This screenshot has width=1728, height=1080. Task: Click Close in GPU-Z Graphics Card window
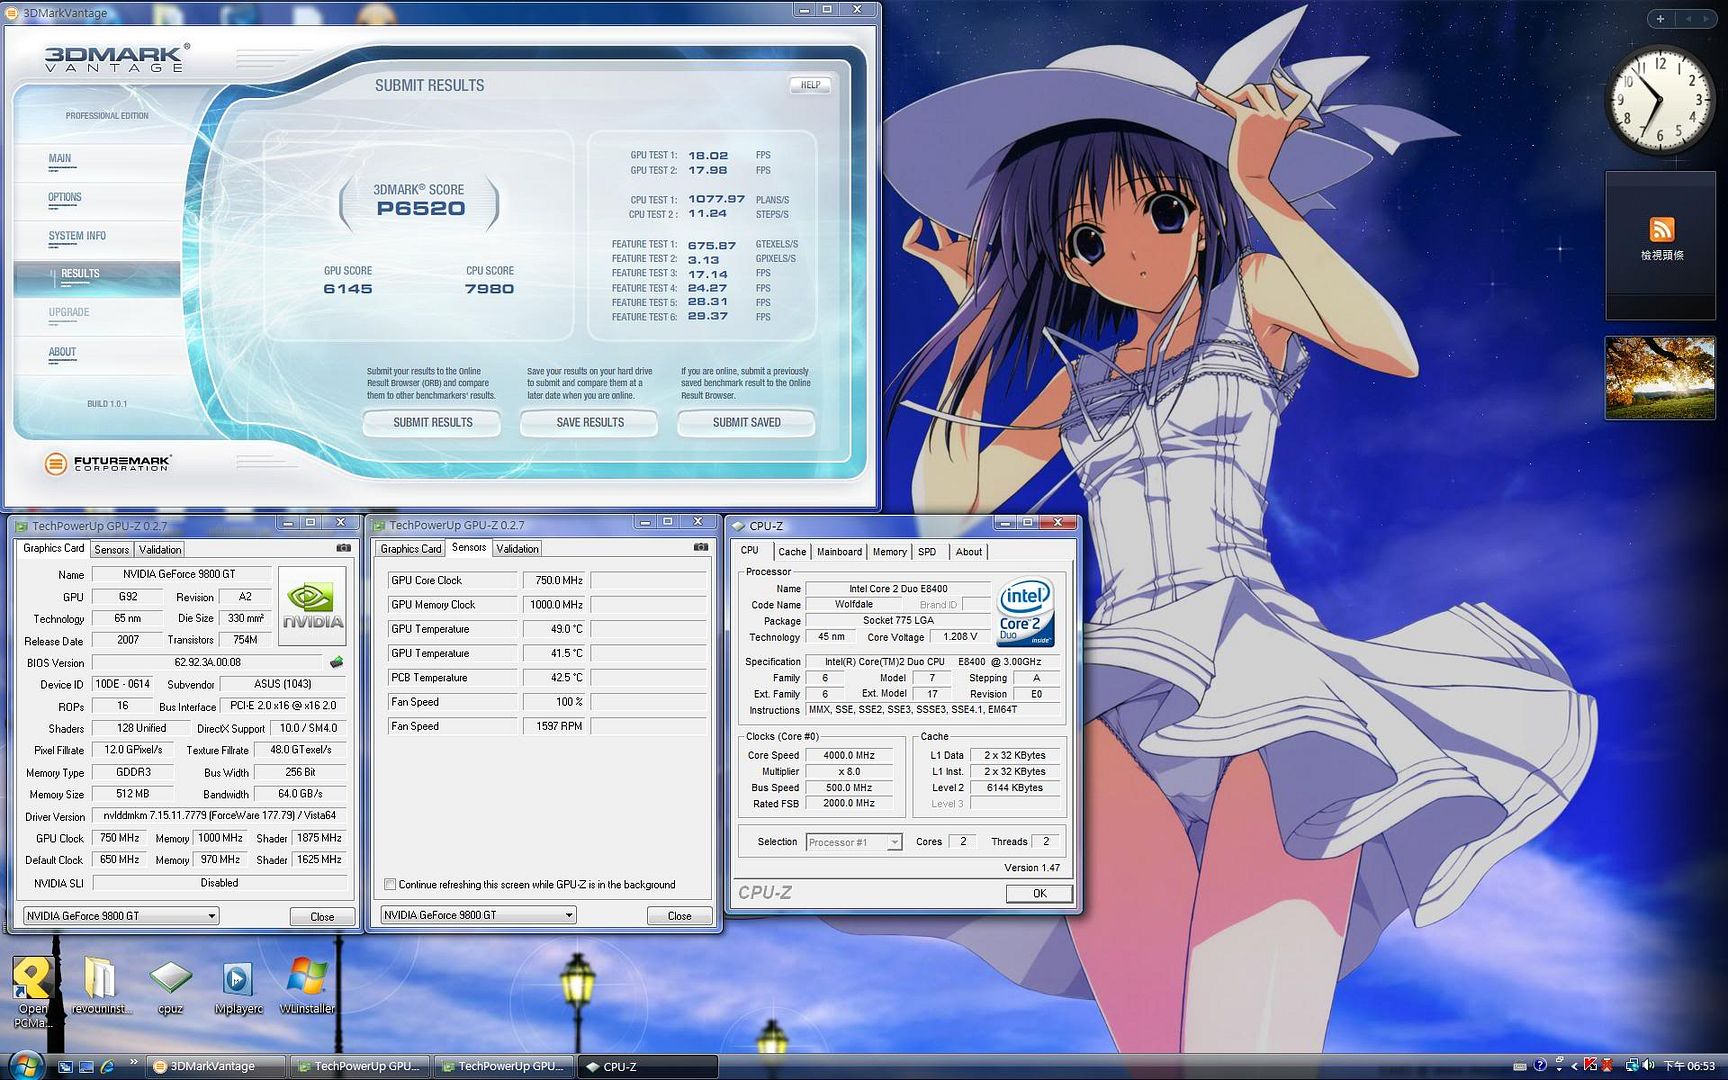click(x=322, y=916)
